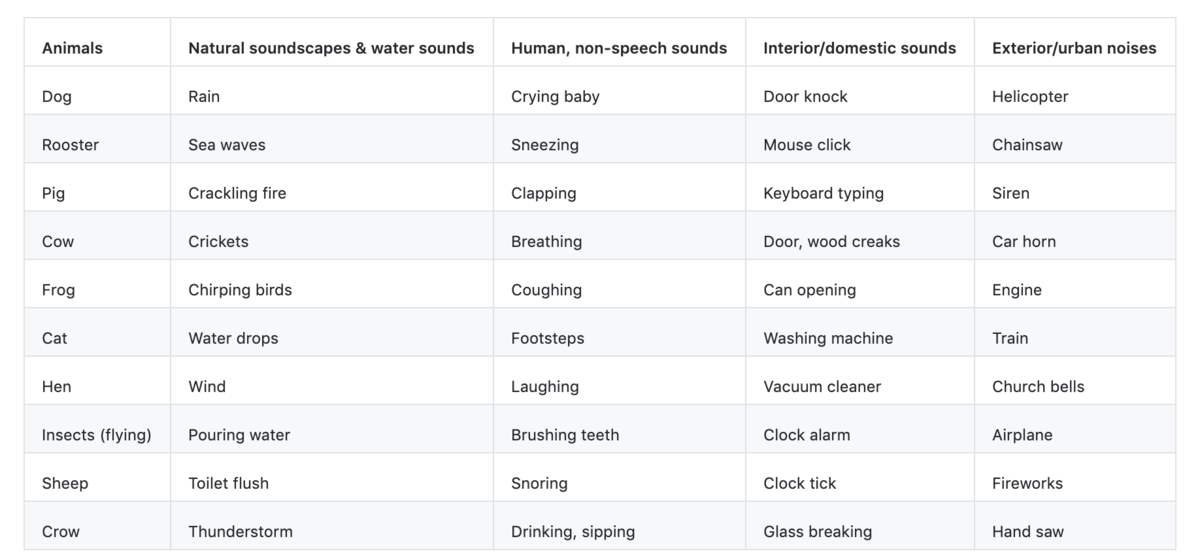
Task: Click the Human, non-speech sounds header
Action: 619,48
